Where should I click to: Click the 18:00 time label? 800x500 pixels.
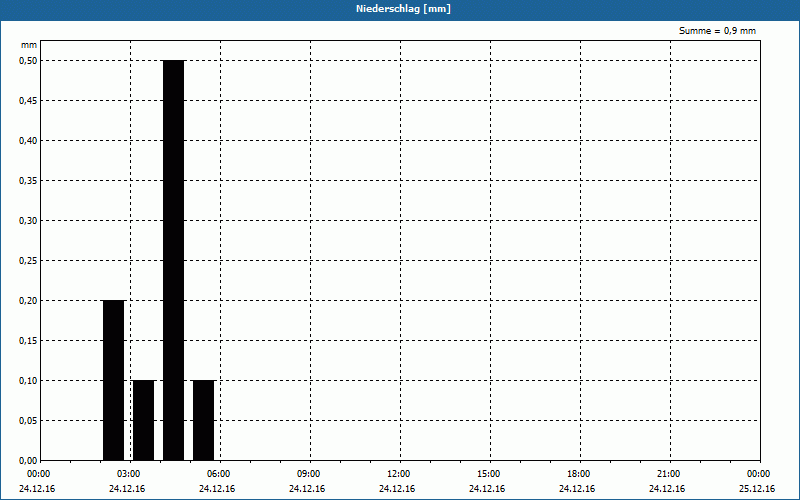tap(579, 474)
